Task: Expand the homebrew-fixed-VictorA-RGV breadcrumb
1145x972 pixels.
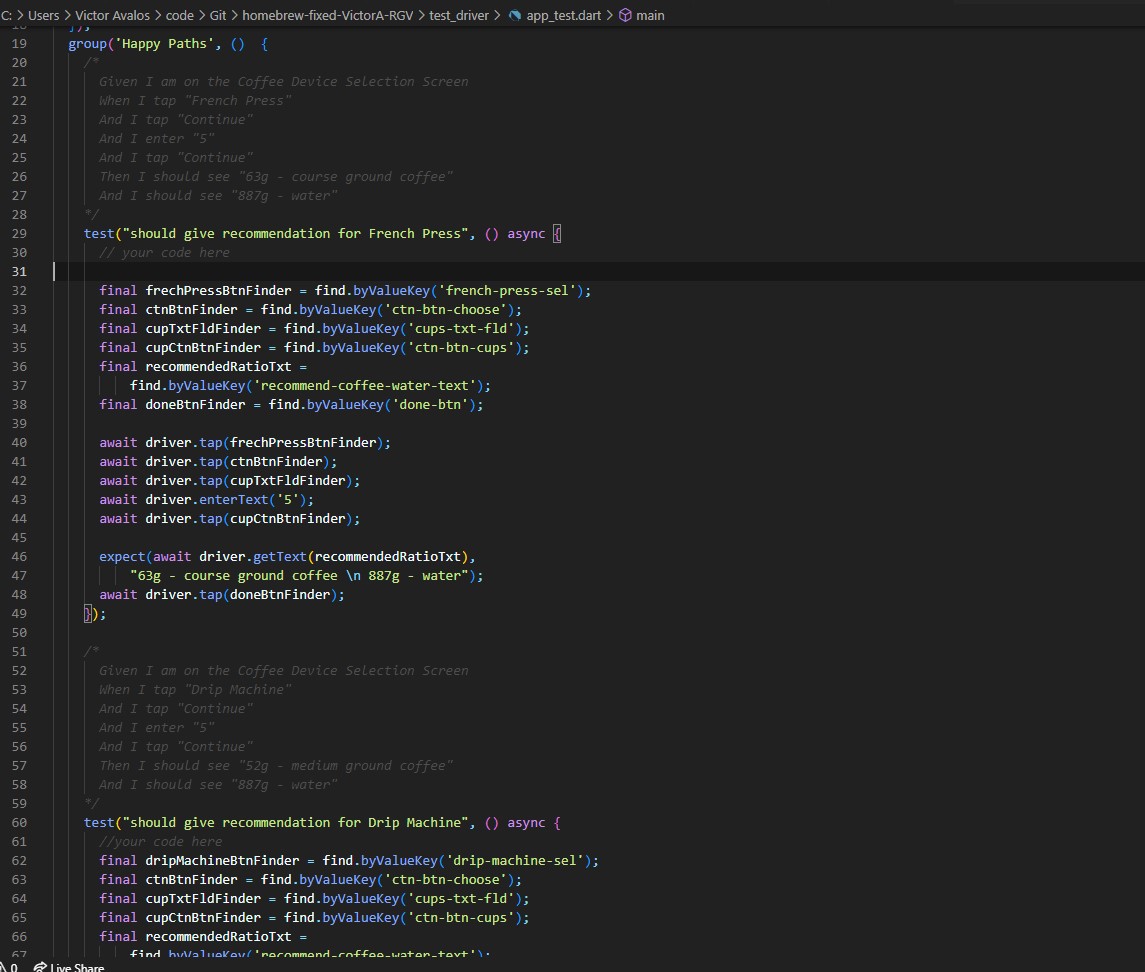Action: tap(327, 16)
